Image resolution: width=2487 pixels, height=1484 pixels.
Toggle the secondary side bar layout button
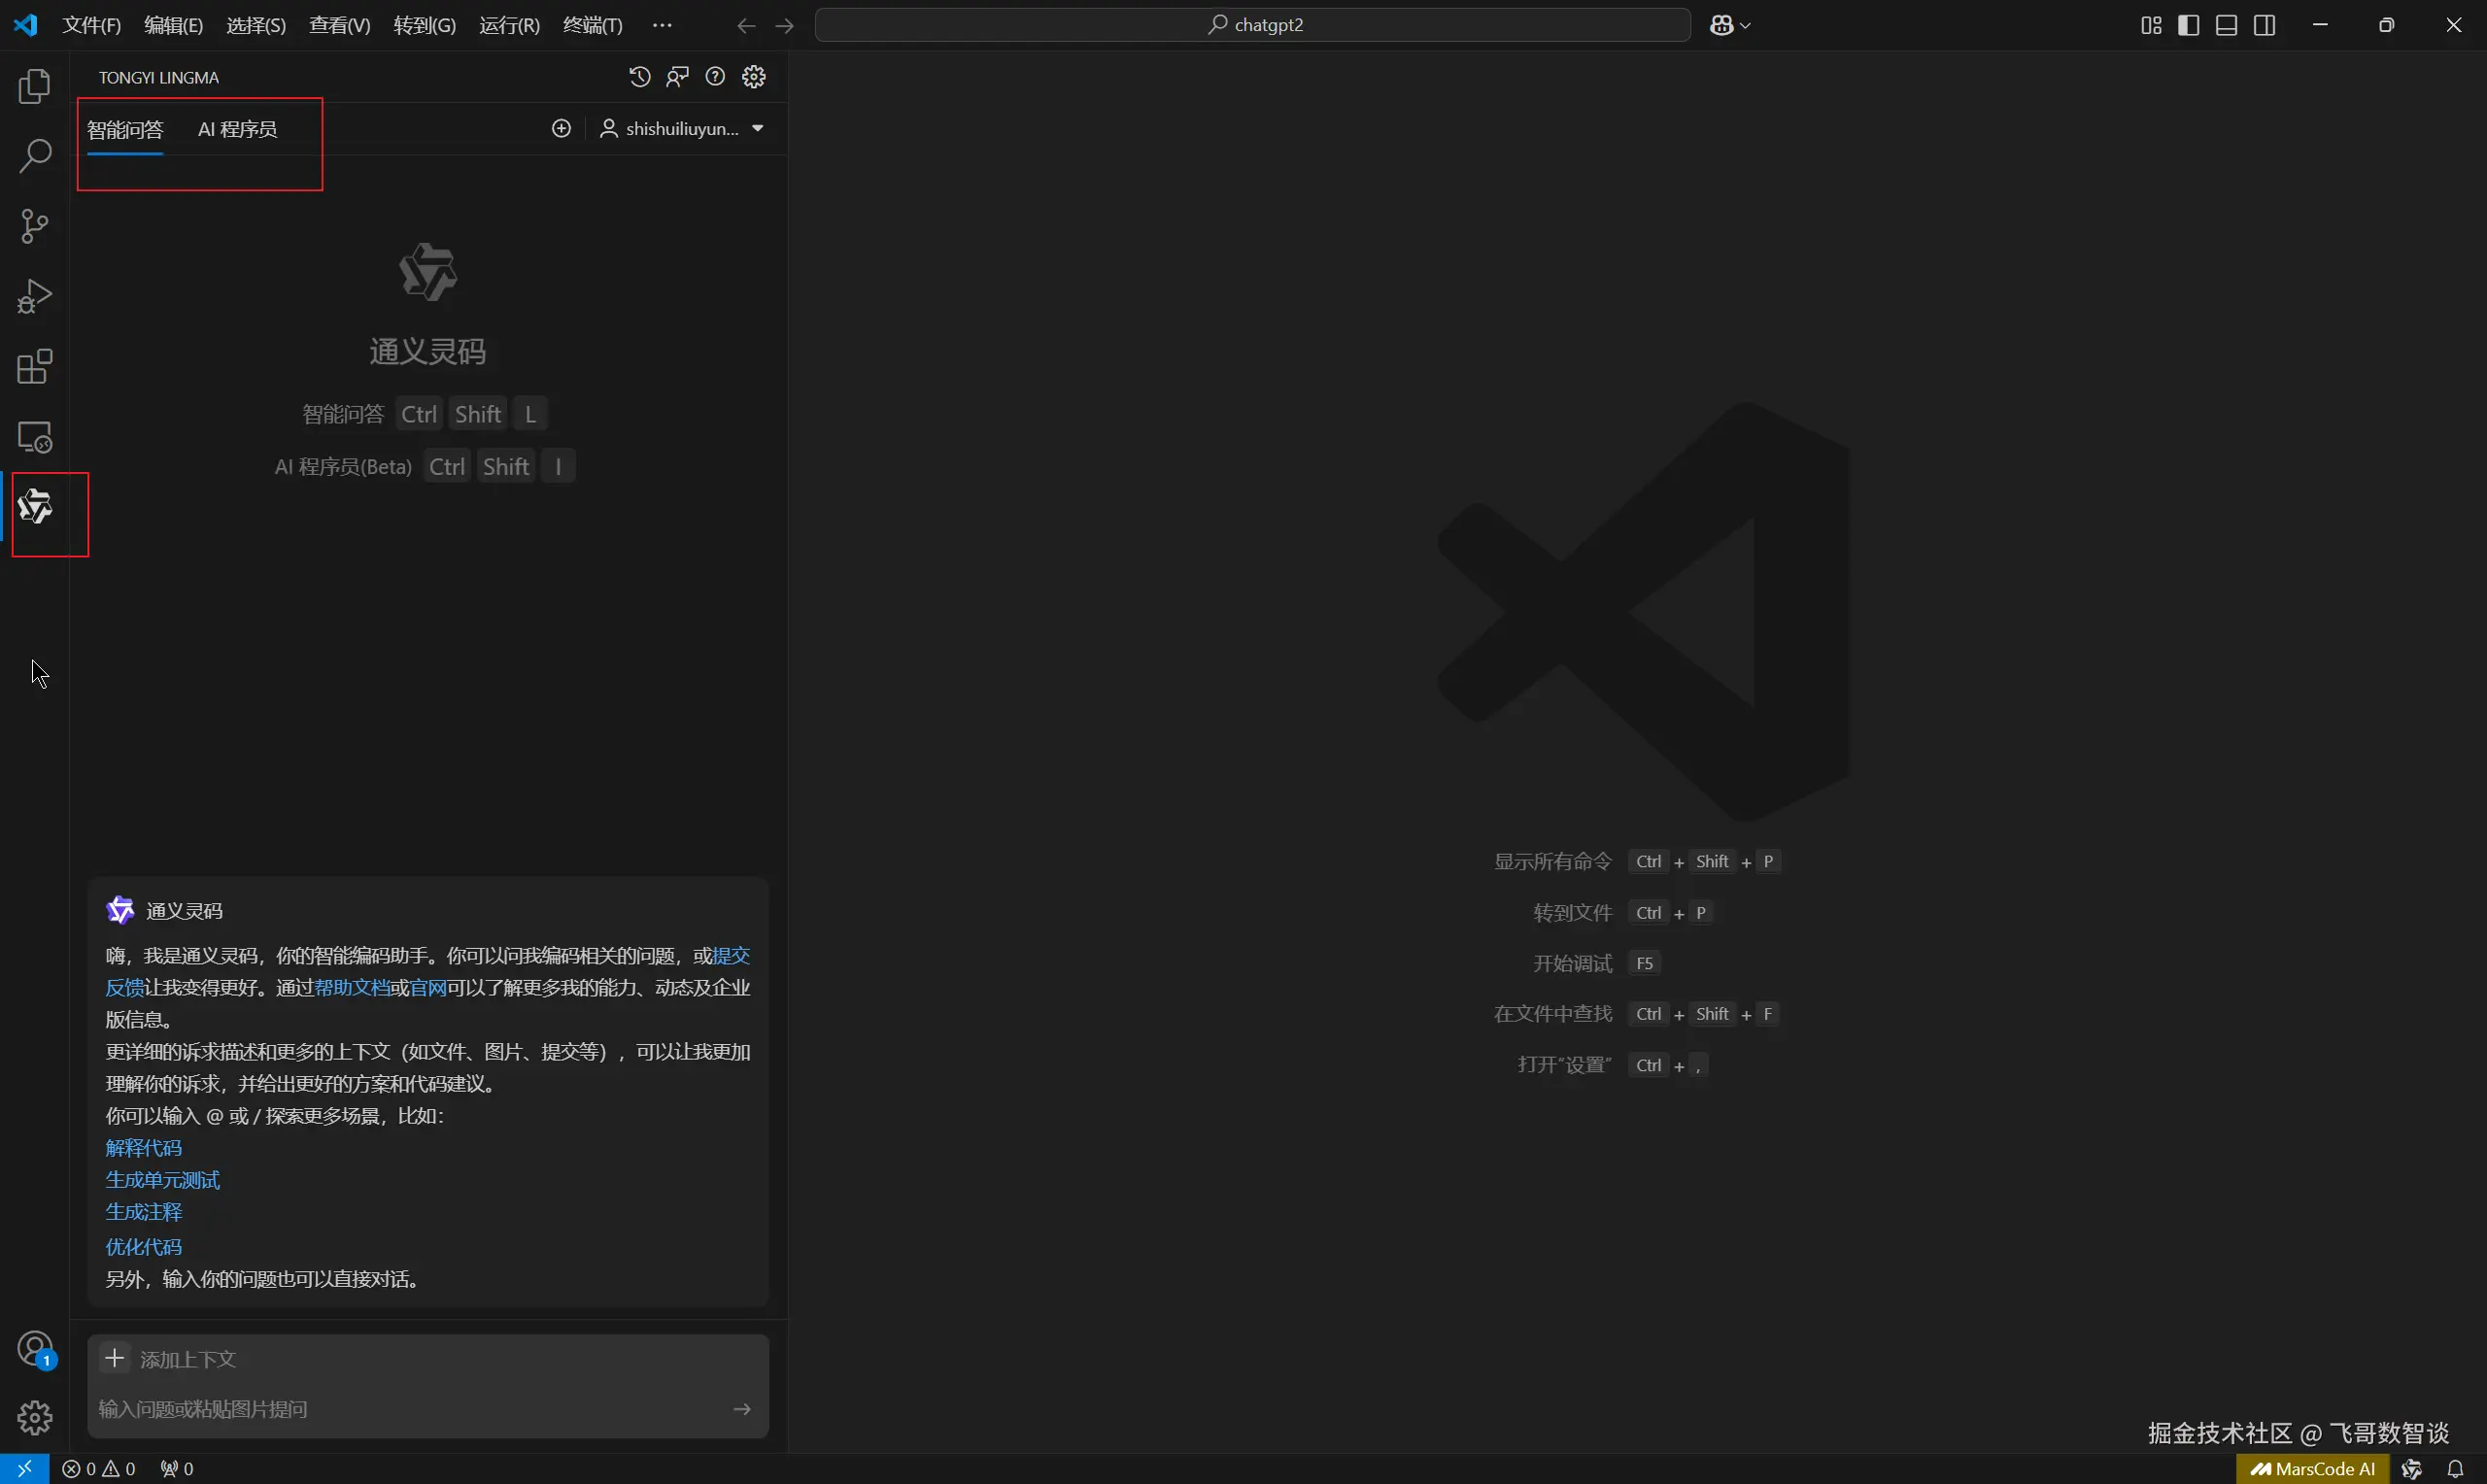(2265, 25)
